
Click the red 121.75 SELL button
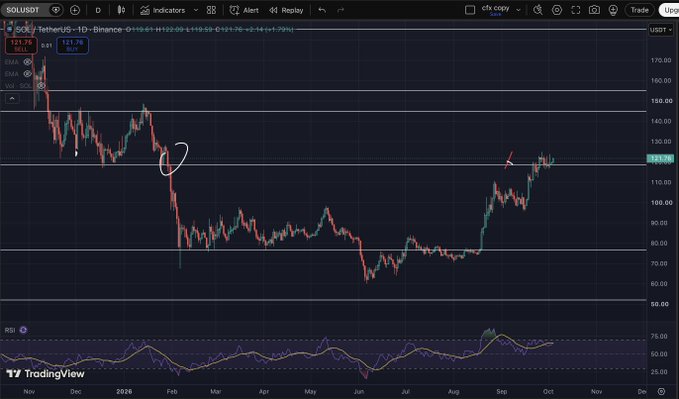pos(21,45)
